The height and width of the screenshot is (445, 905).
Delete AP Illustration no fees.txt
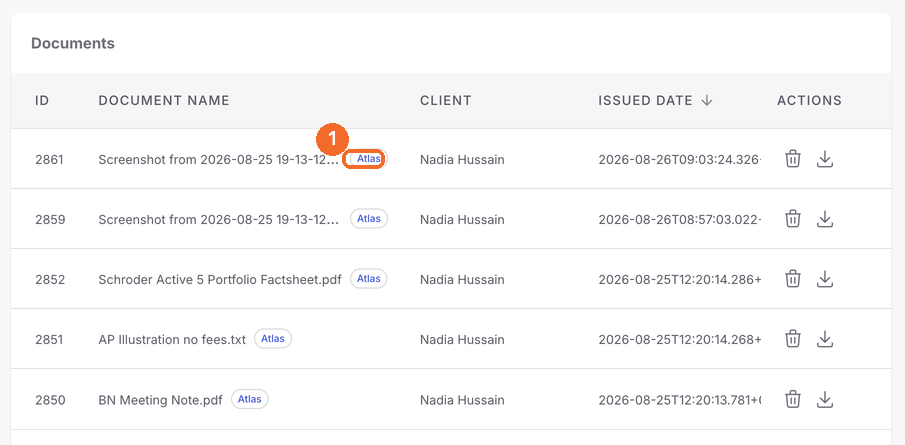pyautogui.click(x=793, y=339)
